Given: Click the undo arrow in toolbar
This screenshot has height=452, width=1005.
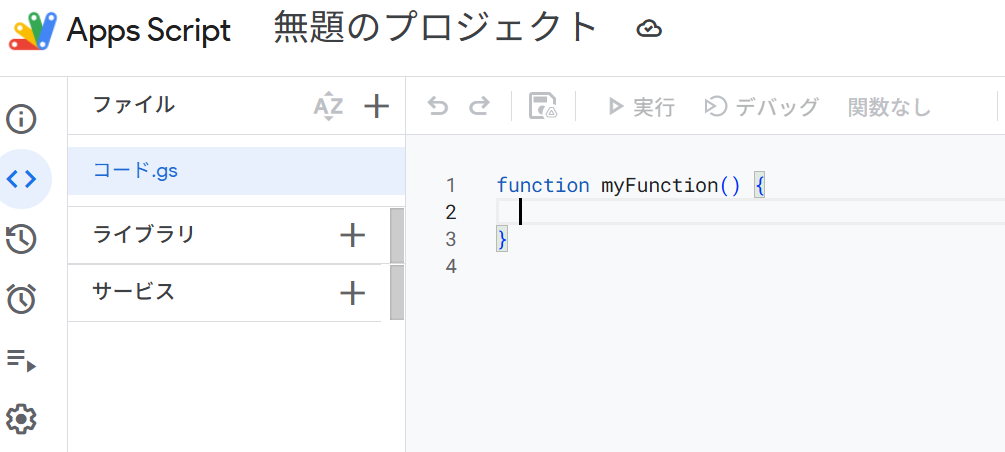Looking at the screenshot, I should pyautogui.click(x=438, y=107).
